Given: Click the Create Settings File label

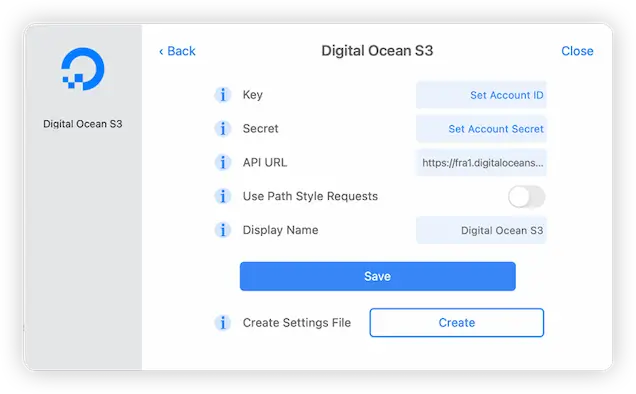Looking at the screenshot, I should [297, 323].
